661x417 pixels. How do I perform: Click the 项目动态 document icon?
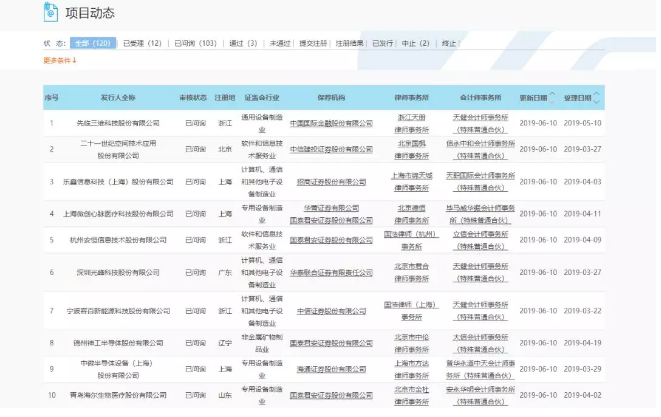[53, 12]
